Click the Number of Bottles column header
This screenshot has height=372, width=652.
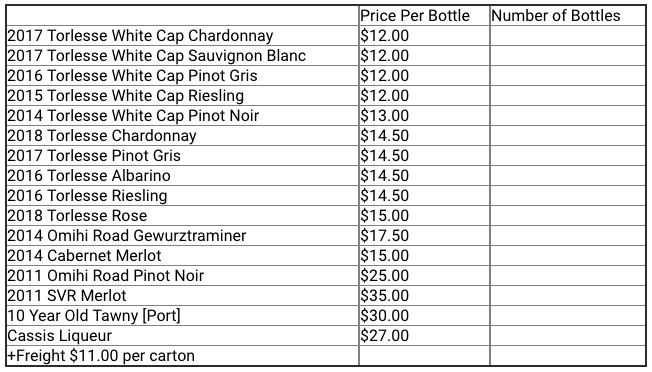coord(568,16)
